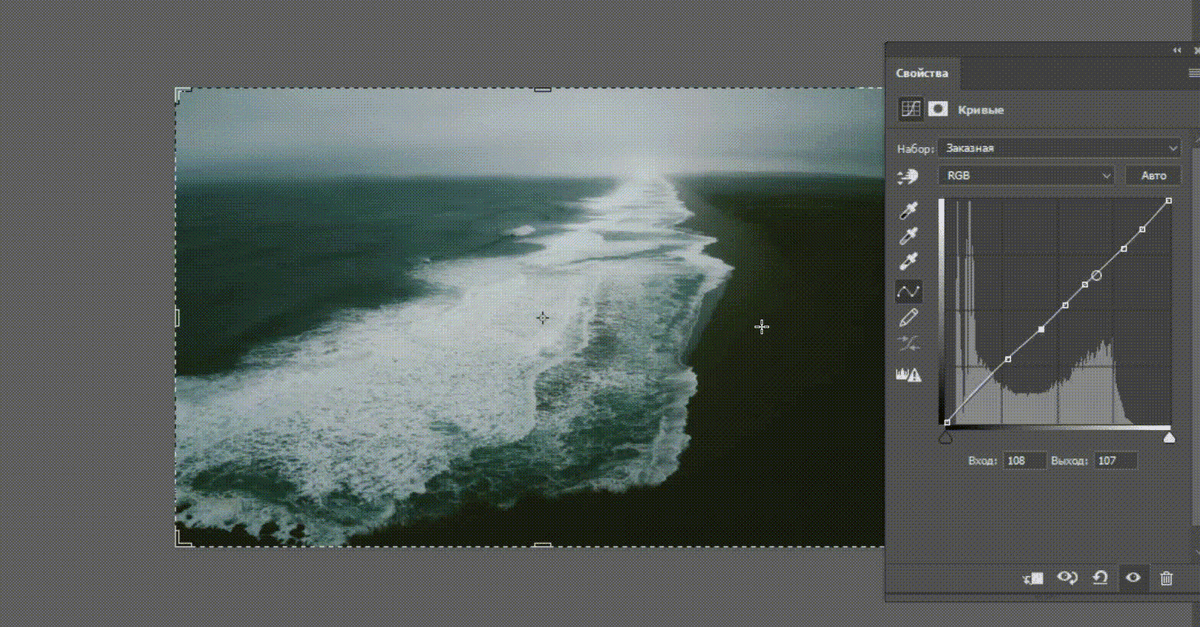The width and height of the screenshot is (1200, 627).
Task: Pick the gray point eyedropper
Action: [909, 237]
